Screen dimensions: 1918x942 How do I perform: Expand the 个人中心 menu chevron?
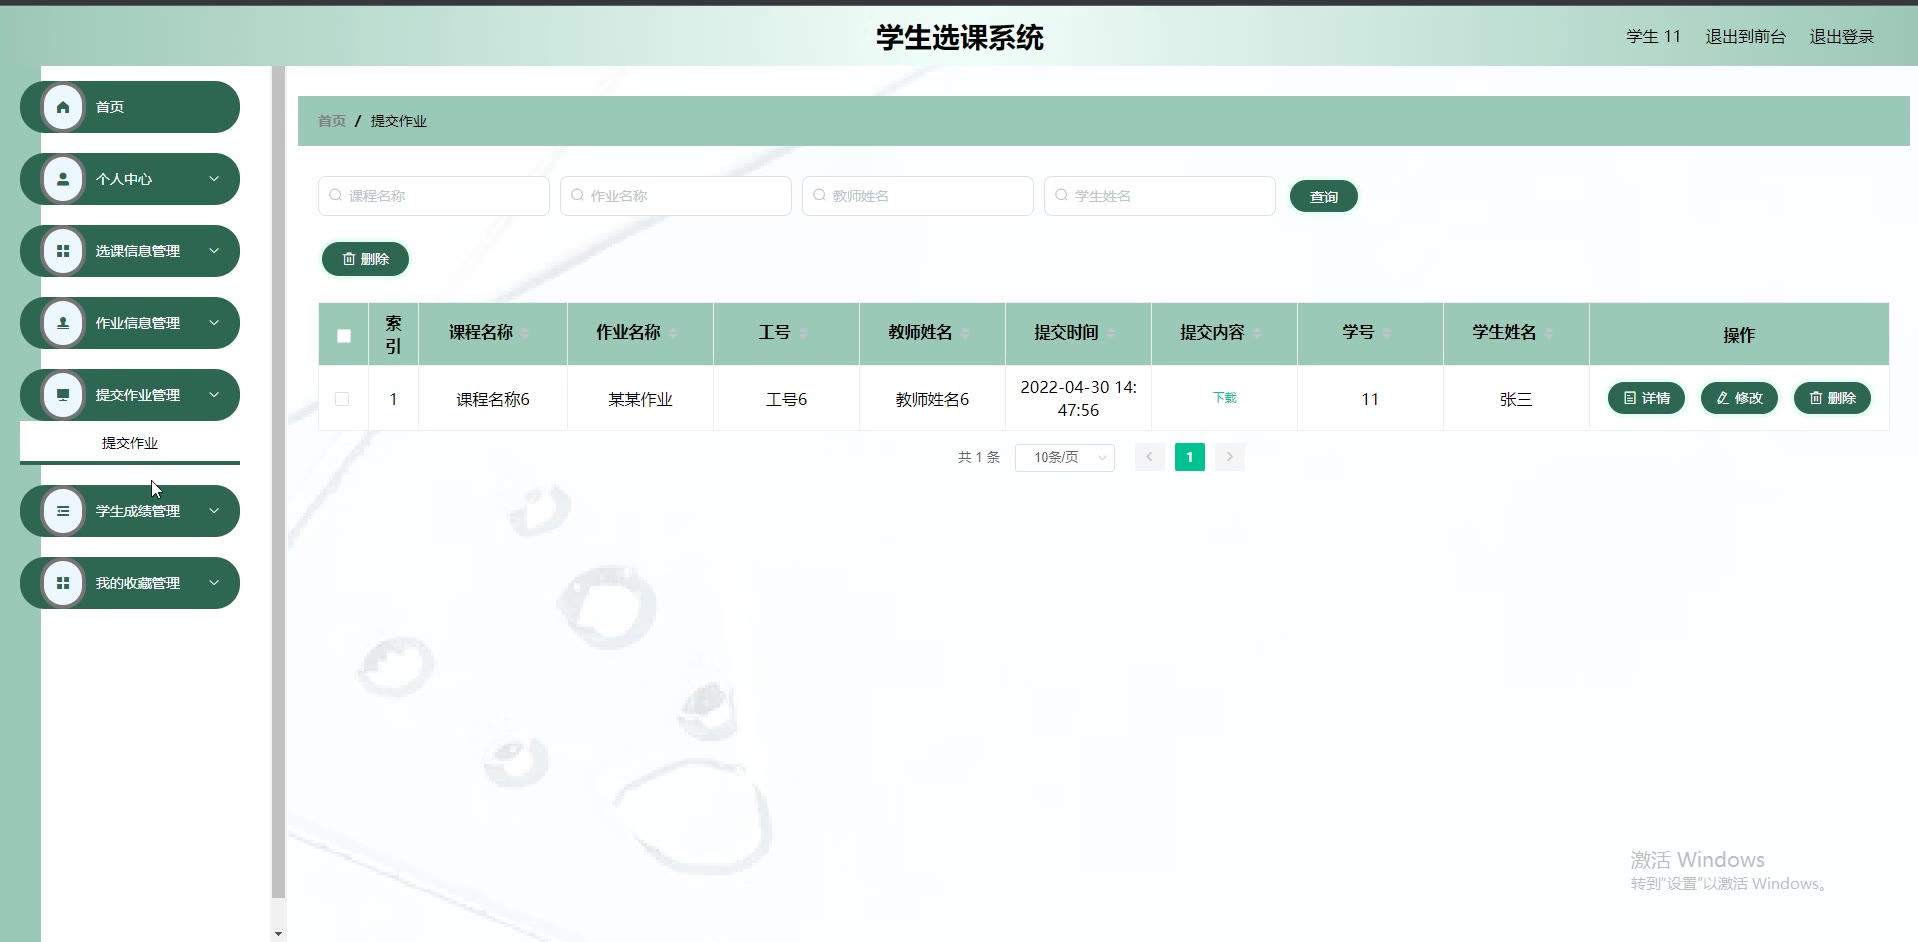214,179
